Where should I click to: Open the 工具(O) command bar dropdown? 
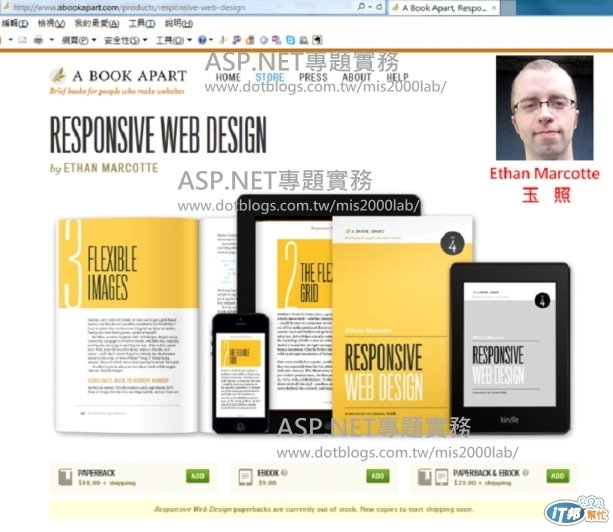click(x=174, y=40)
